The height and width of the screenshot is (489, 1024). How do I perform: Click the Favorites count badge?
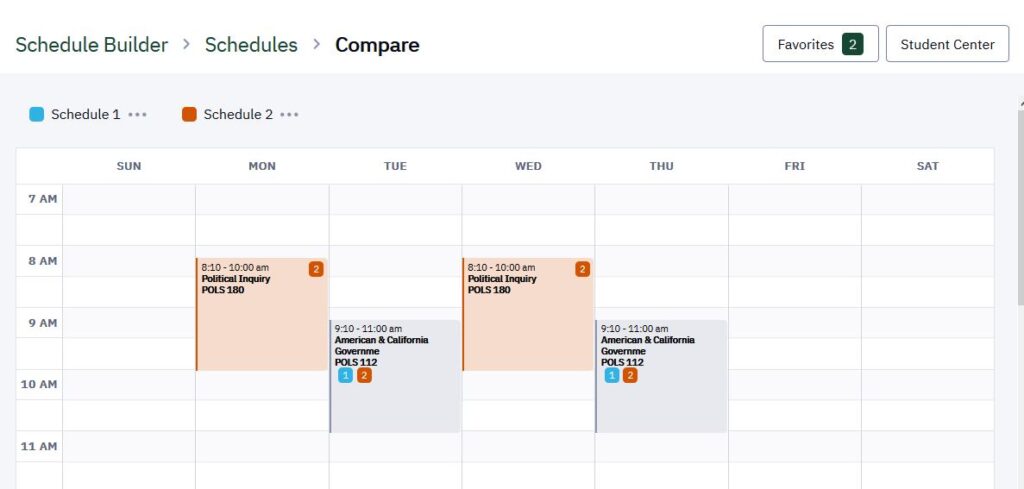click(852, 44)
